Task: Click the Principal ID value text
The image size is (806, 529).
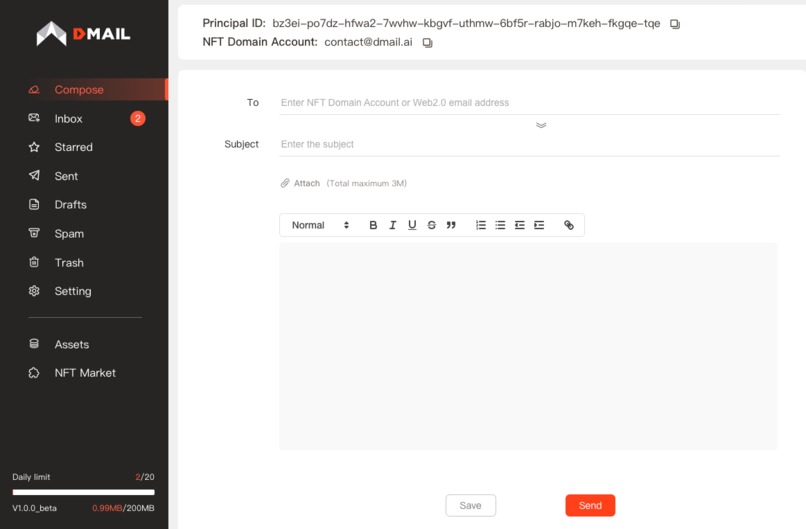Action: tap(466, 24)
